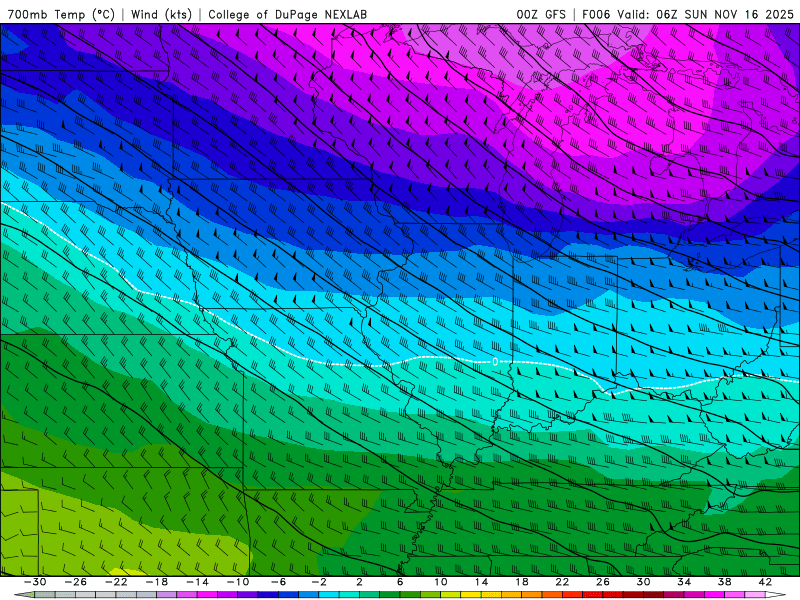The image size is (800, 600).
Task: Click the gray colorbar swatch below '-30'
Action: tap(45, 595)
